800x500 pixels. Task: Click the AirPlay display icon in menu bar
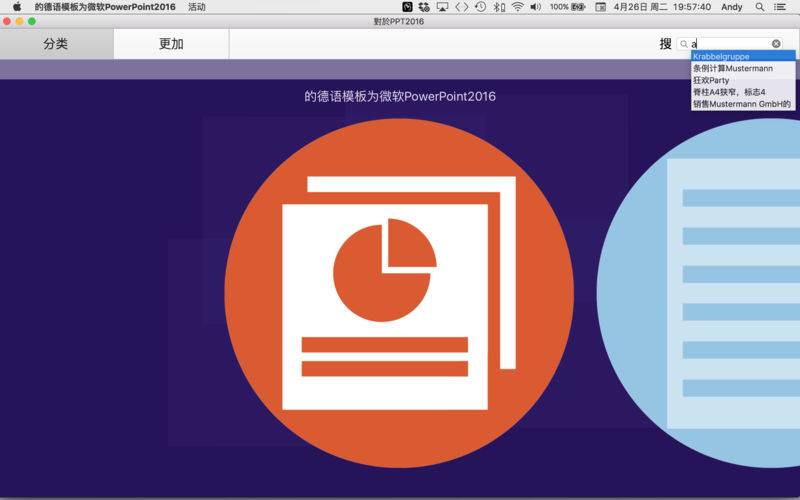pos(442,7)
